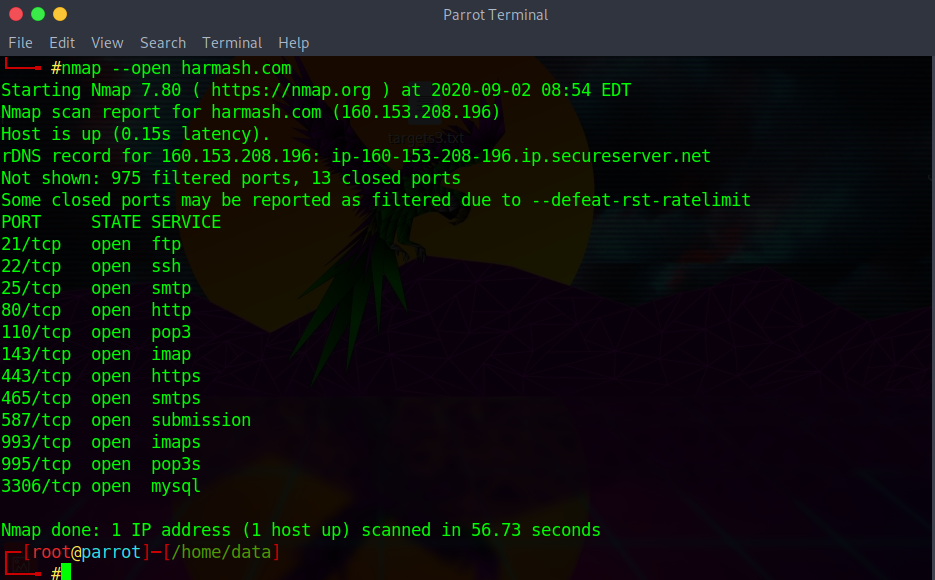Open the Edit menu
The height and width of the screenshot is (580, 935).
62,43
